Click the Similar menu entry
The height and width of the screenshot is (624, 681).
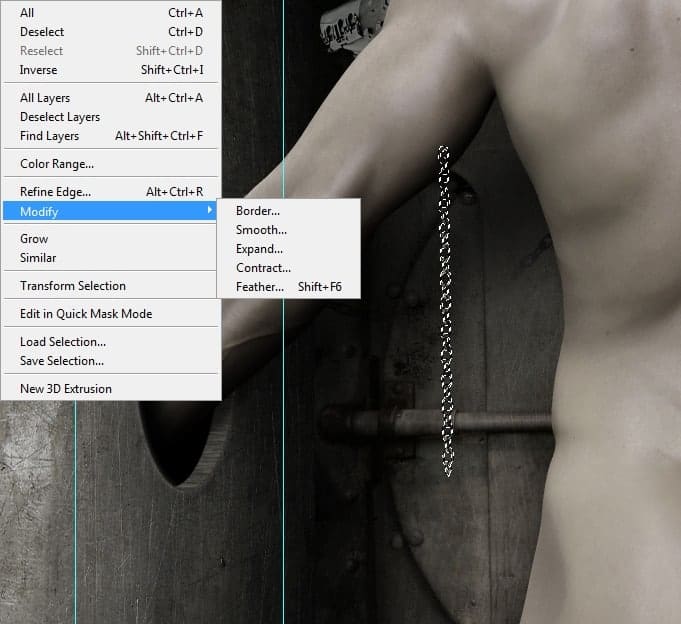coord(109,258)
